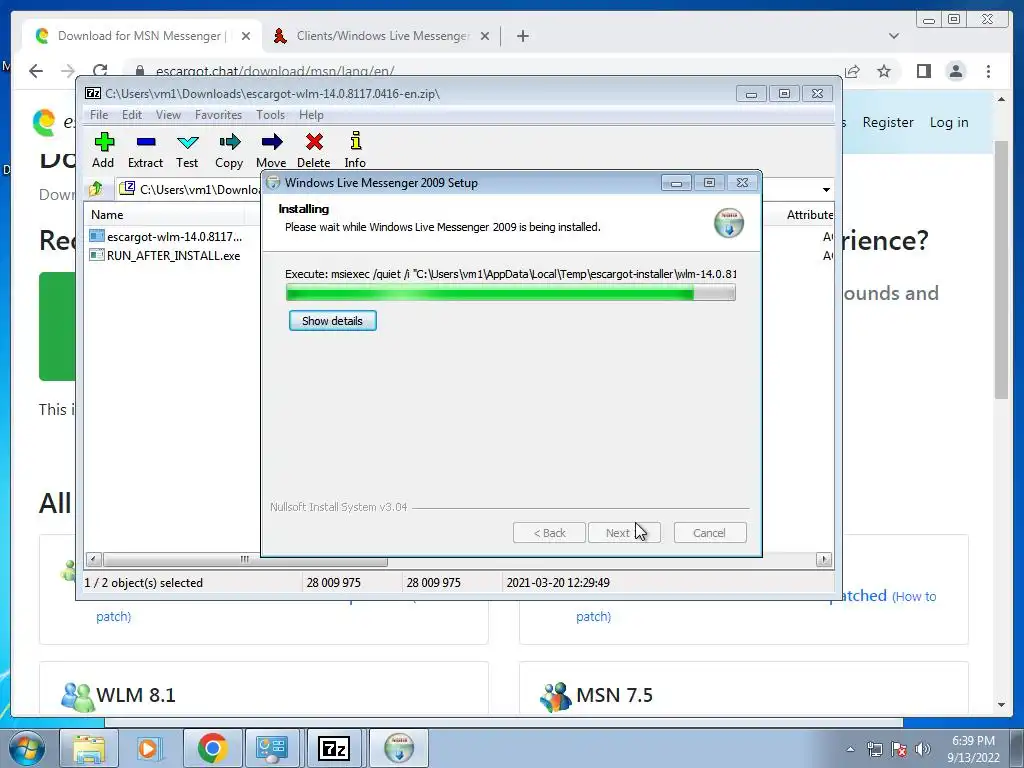Viewport: 1024px width, 768px height.
Task: Expand the 7-Zip address path dropdown
Action: (826, 189)
